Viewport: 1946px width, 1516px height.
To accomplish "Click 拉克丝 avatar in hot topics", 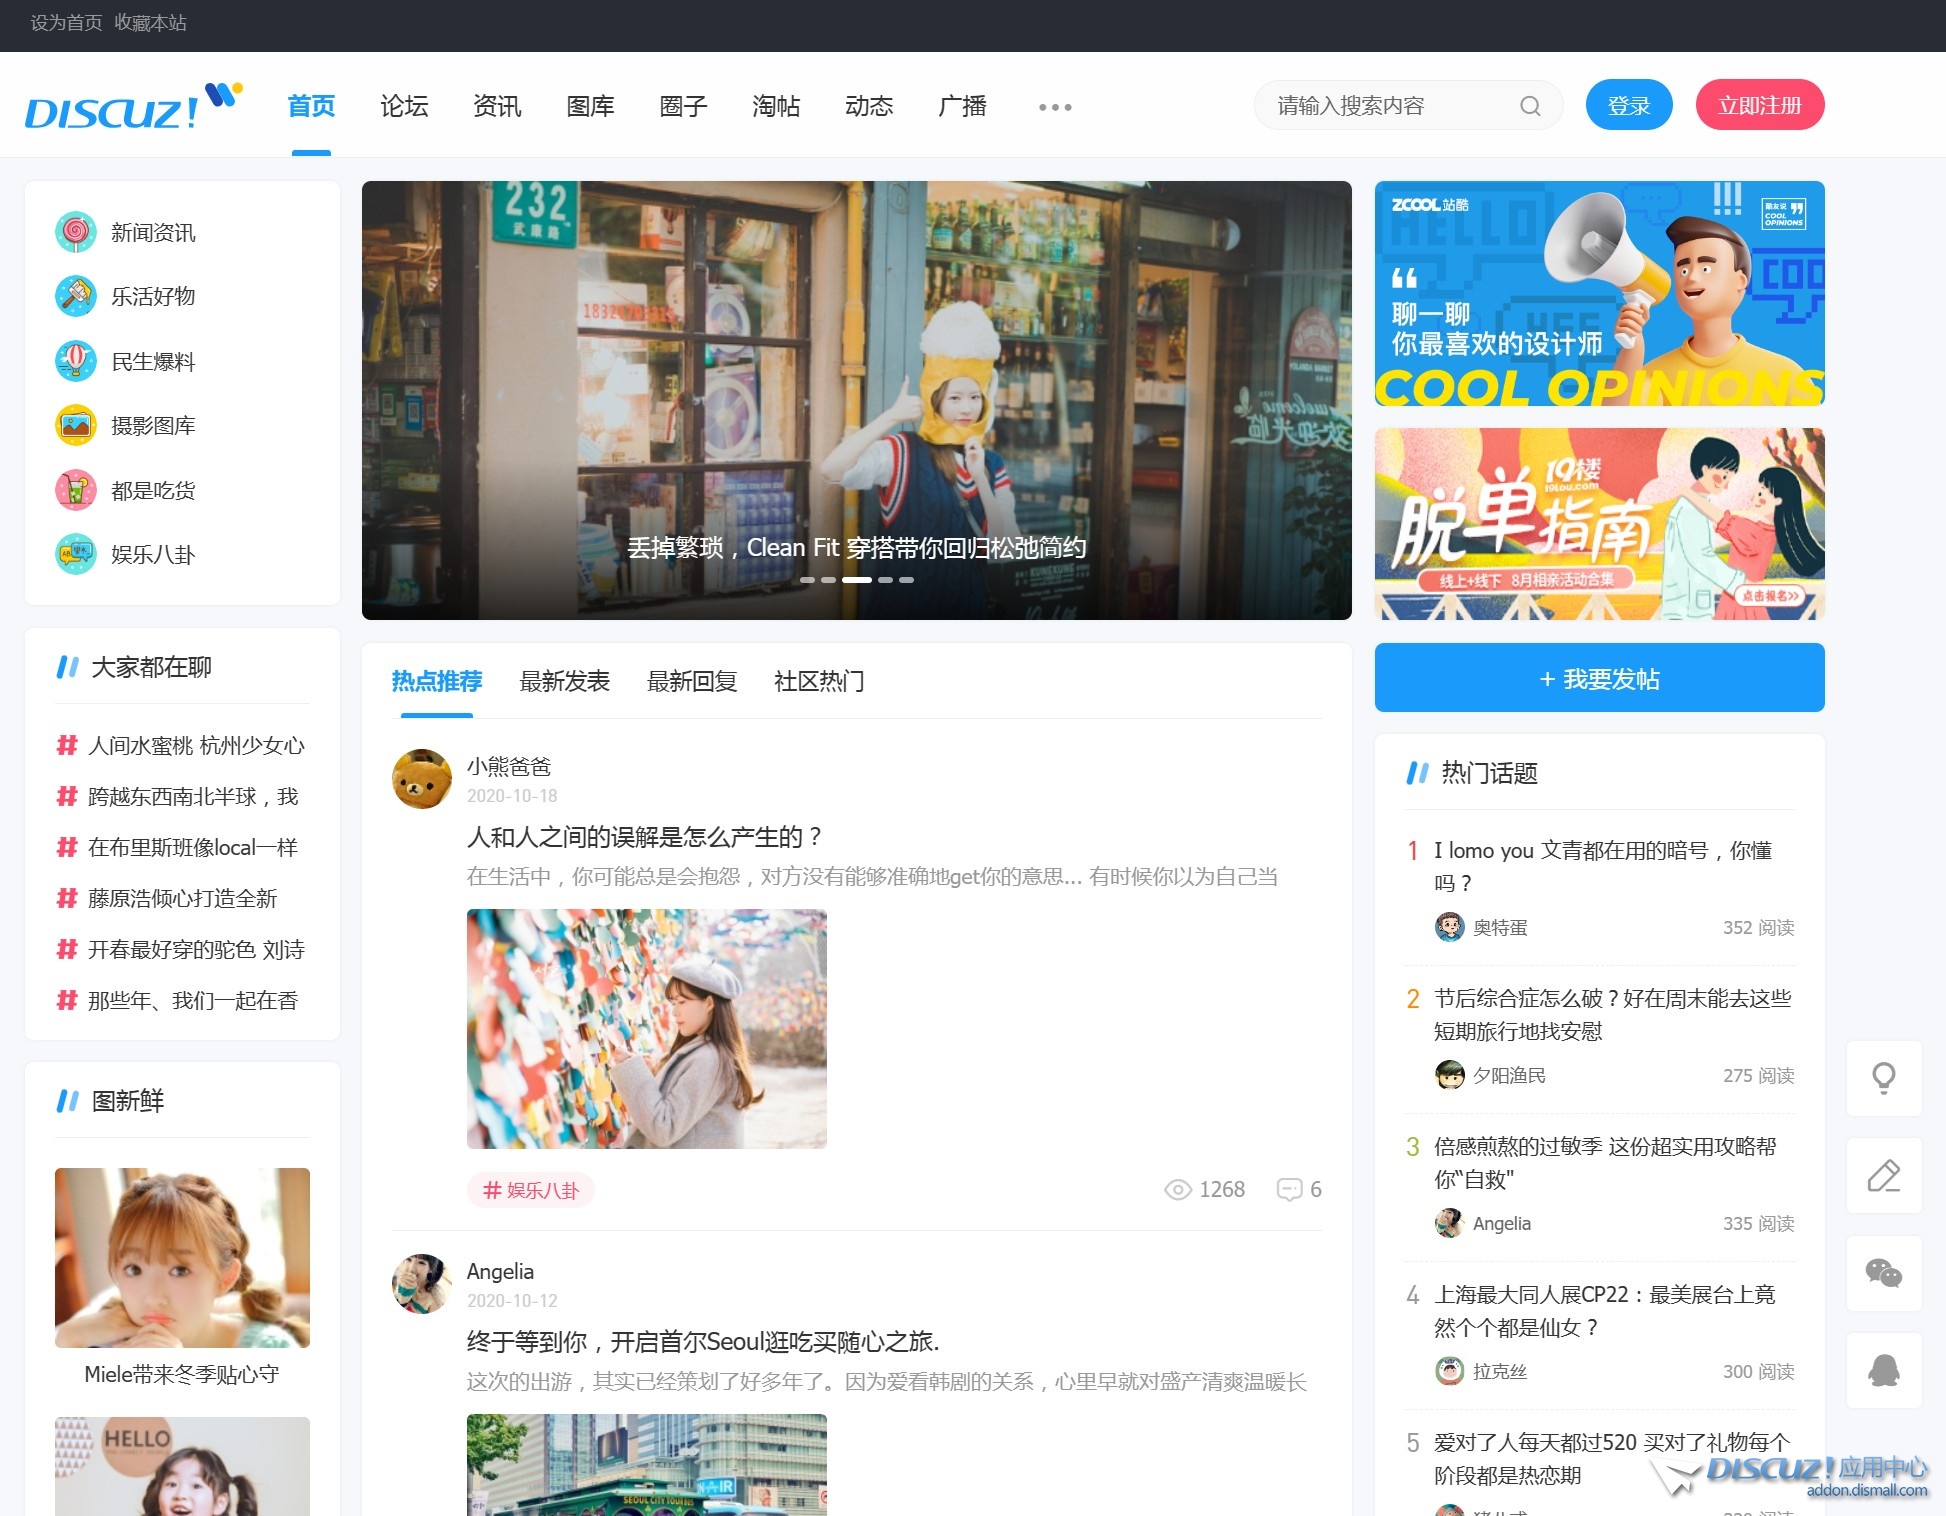I will [1449, 1371].
